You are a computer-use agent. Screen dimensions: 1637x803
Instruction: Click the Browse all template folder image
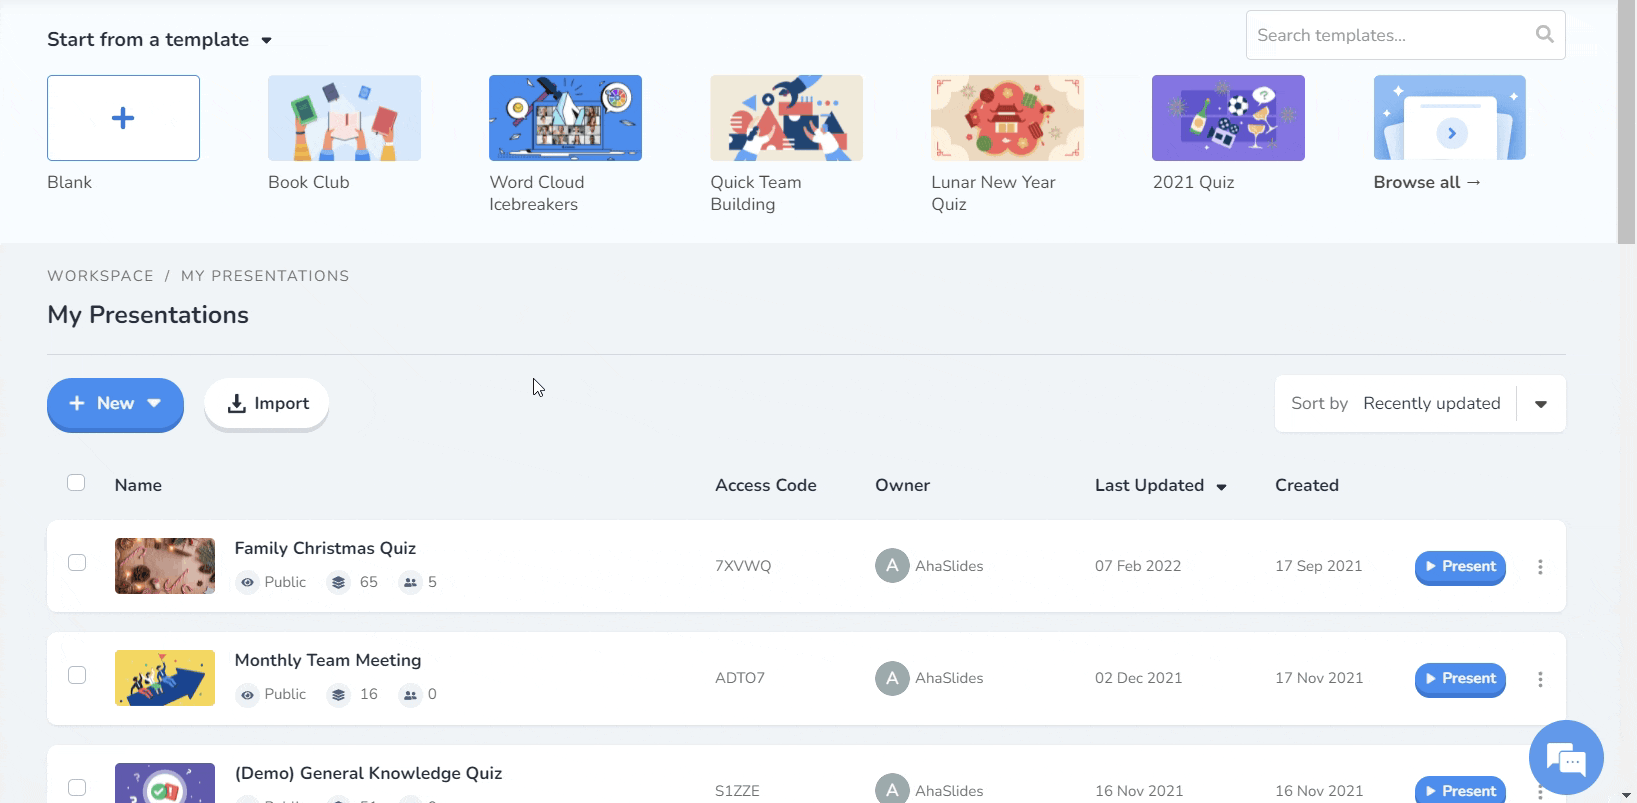click(1449, 118)
